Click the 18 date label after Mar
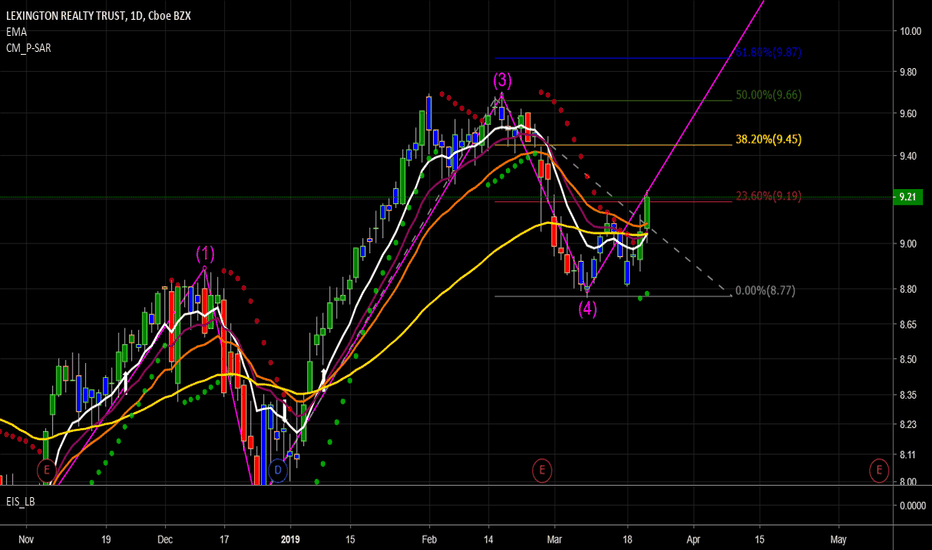 pyautogui.click(x=627, y=540)
